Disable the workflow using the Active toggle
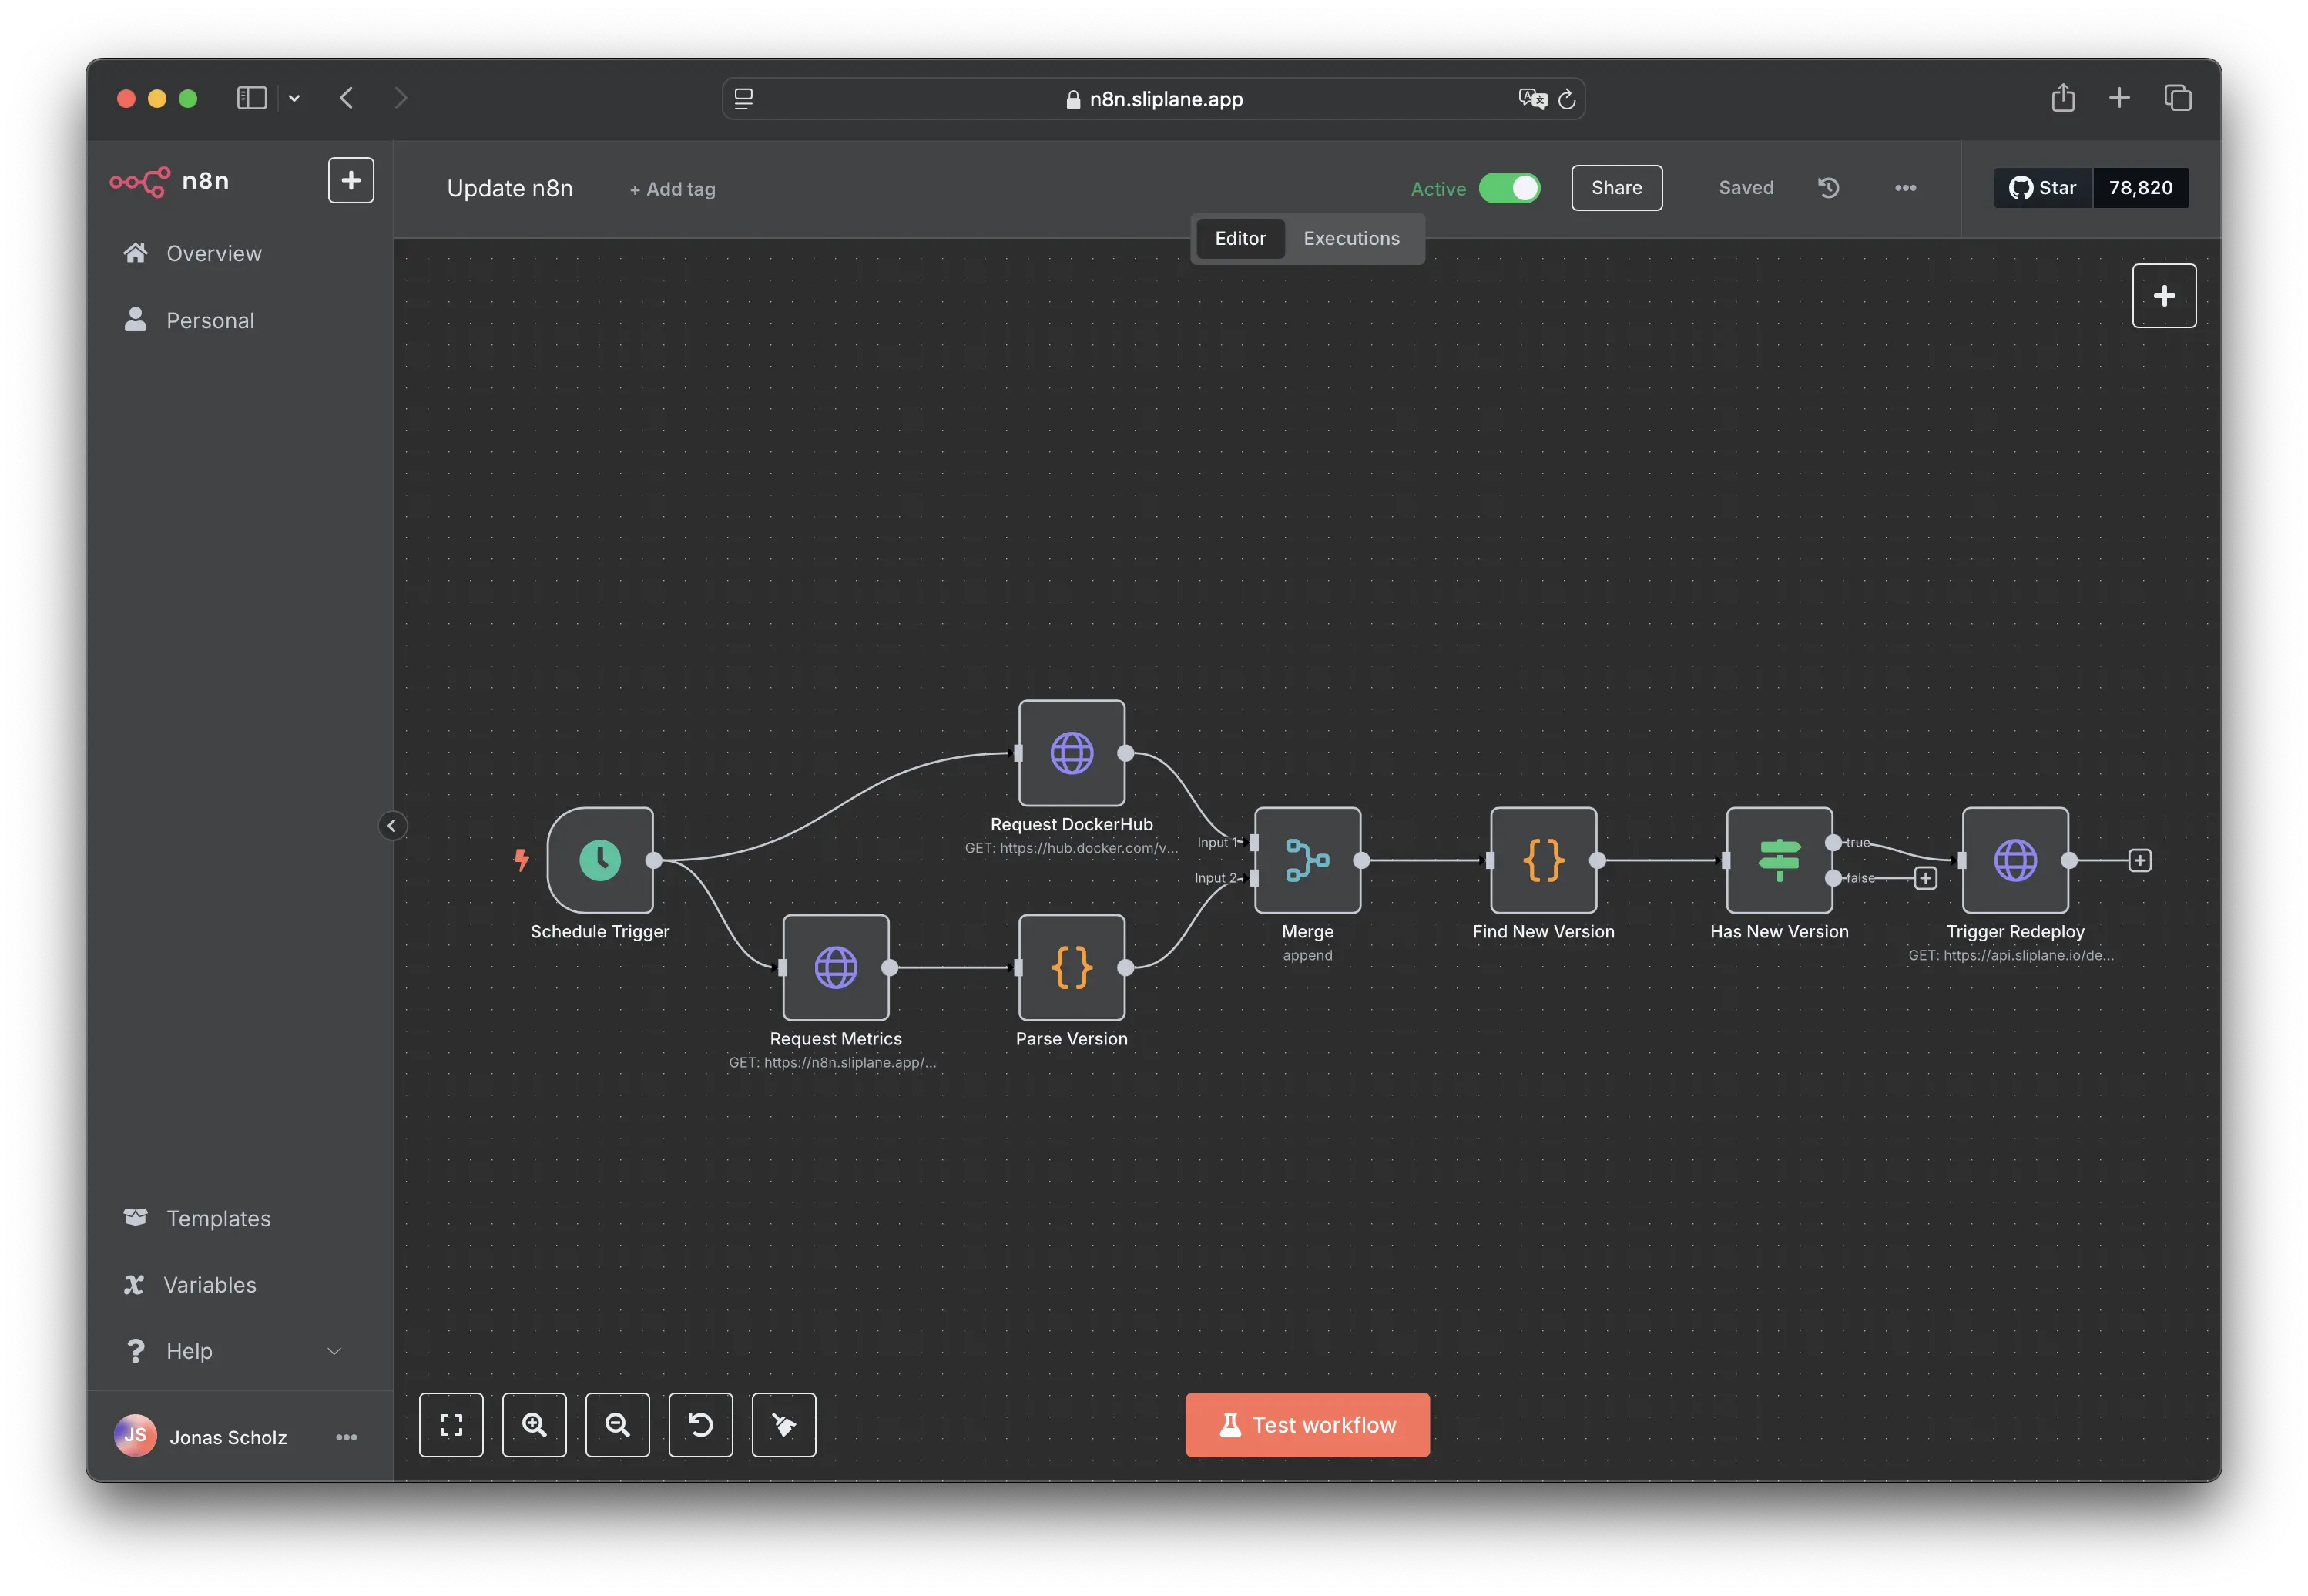 1509,188
